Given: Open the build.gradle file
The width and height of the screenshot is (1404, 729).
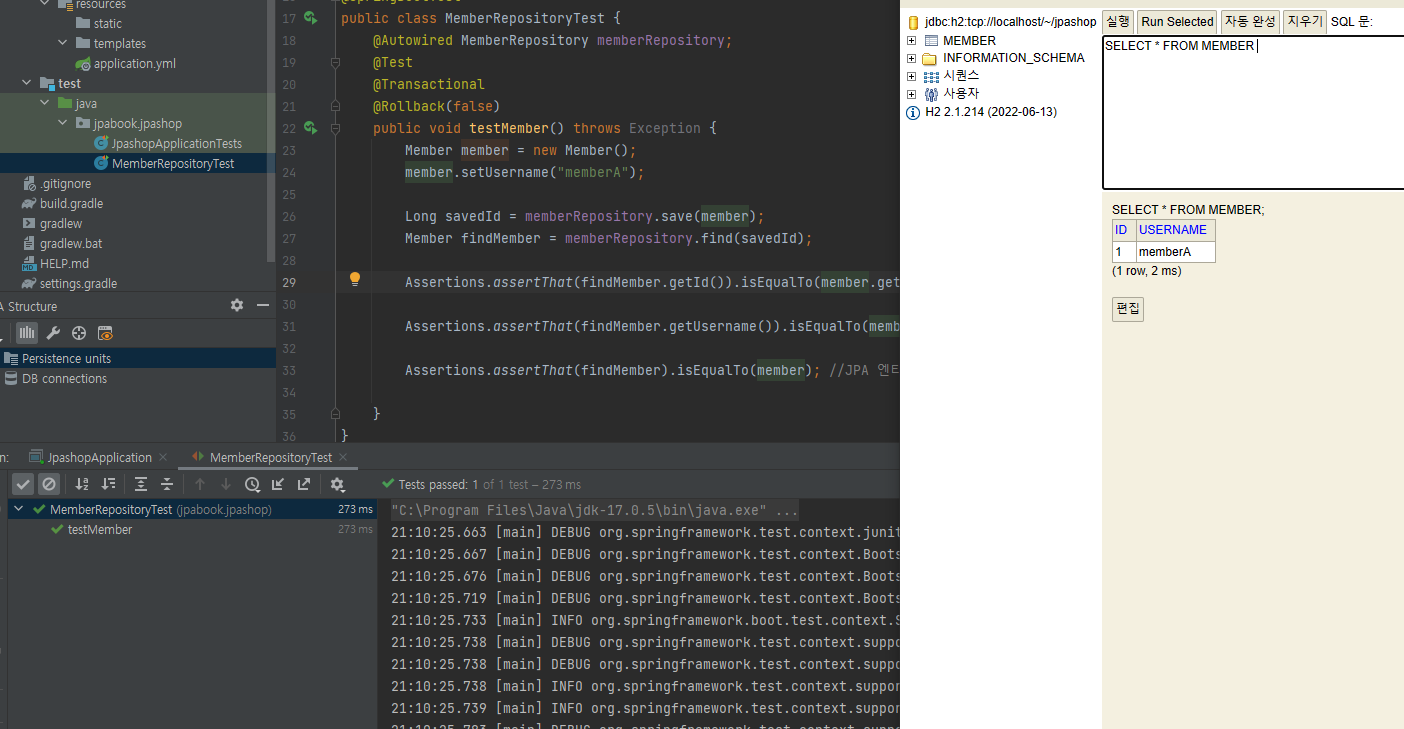Looking at the screenshot, I should 71,203.
